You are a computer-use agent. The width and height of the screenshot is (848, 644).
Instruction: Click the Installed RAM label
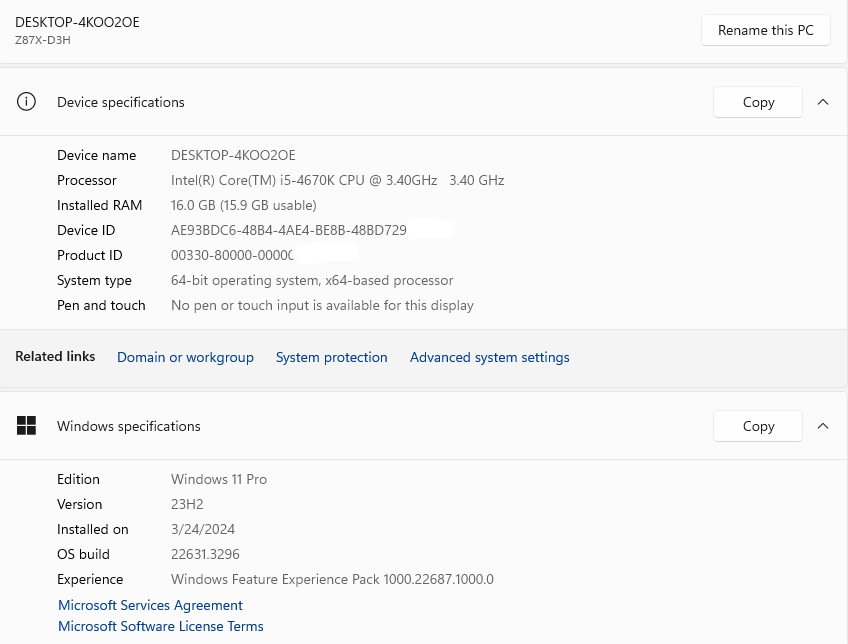[x=100, y=205]
